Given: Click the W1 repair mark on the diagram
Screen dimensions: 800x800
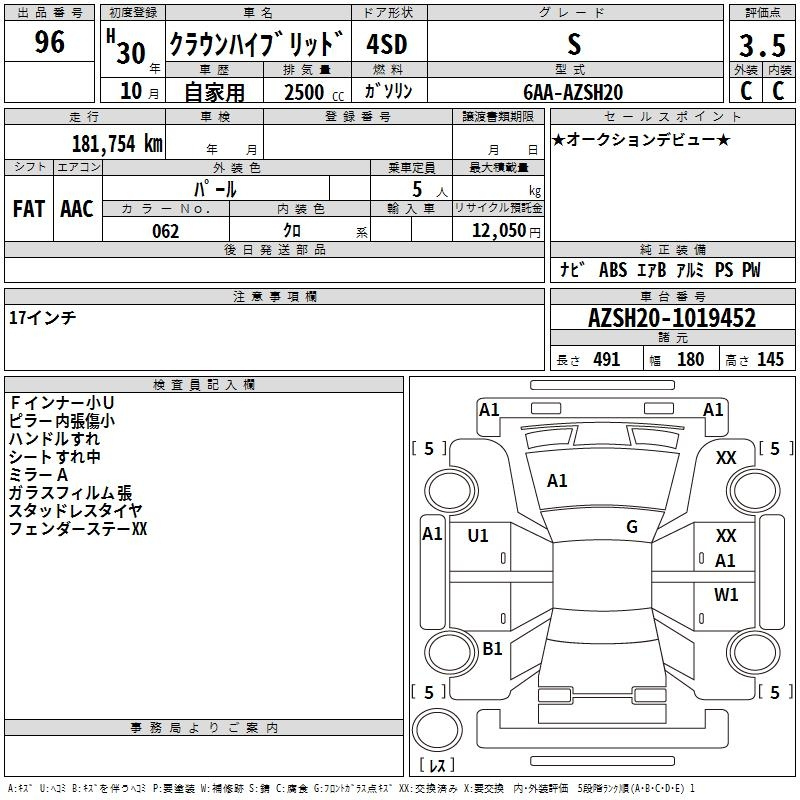Looking at the screenshot, I should pos(726,595).
